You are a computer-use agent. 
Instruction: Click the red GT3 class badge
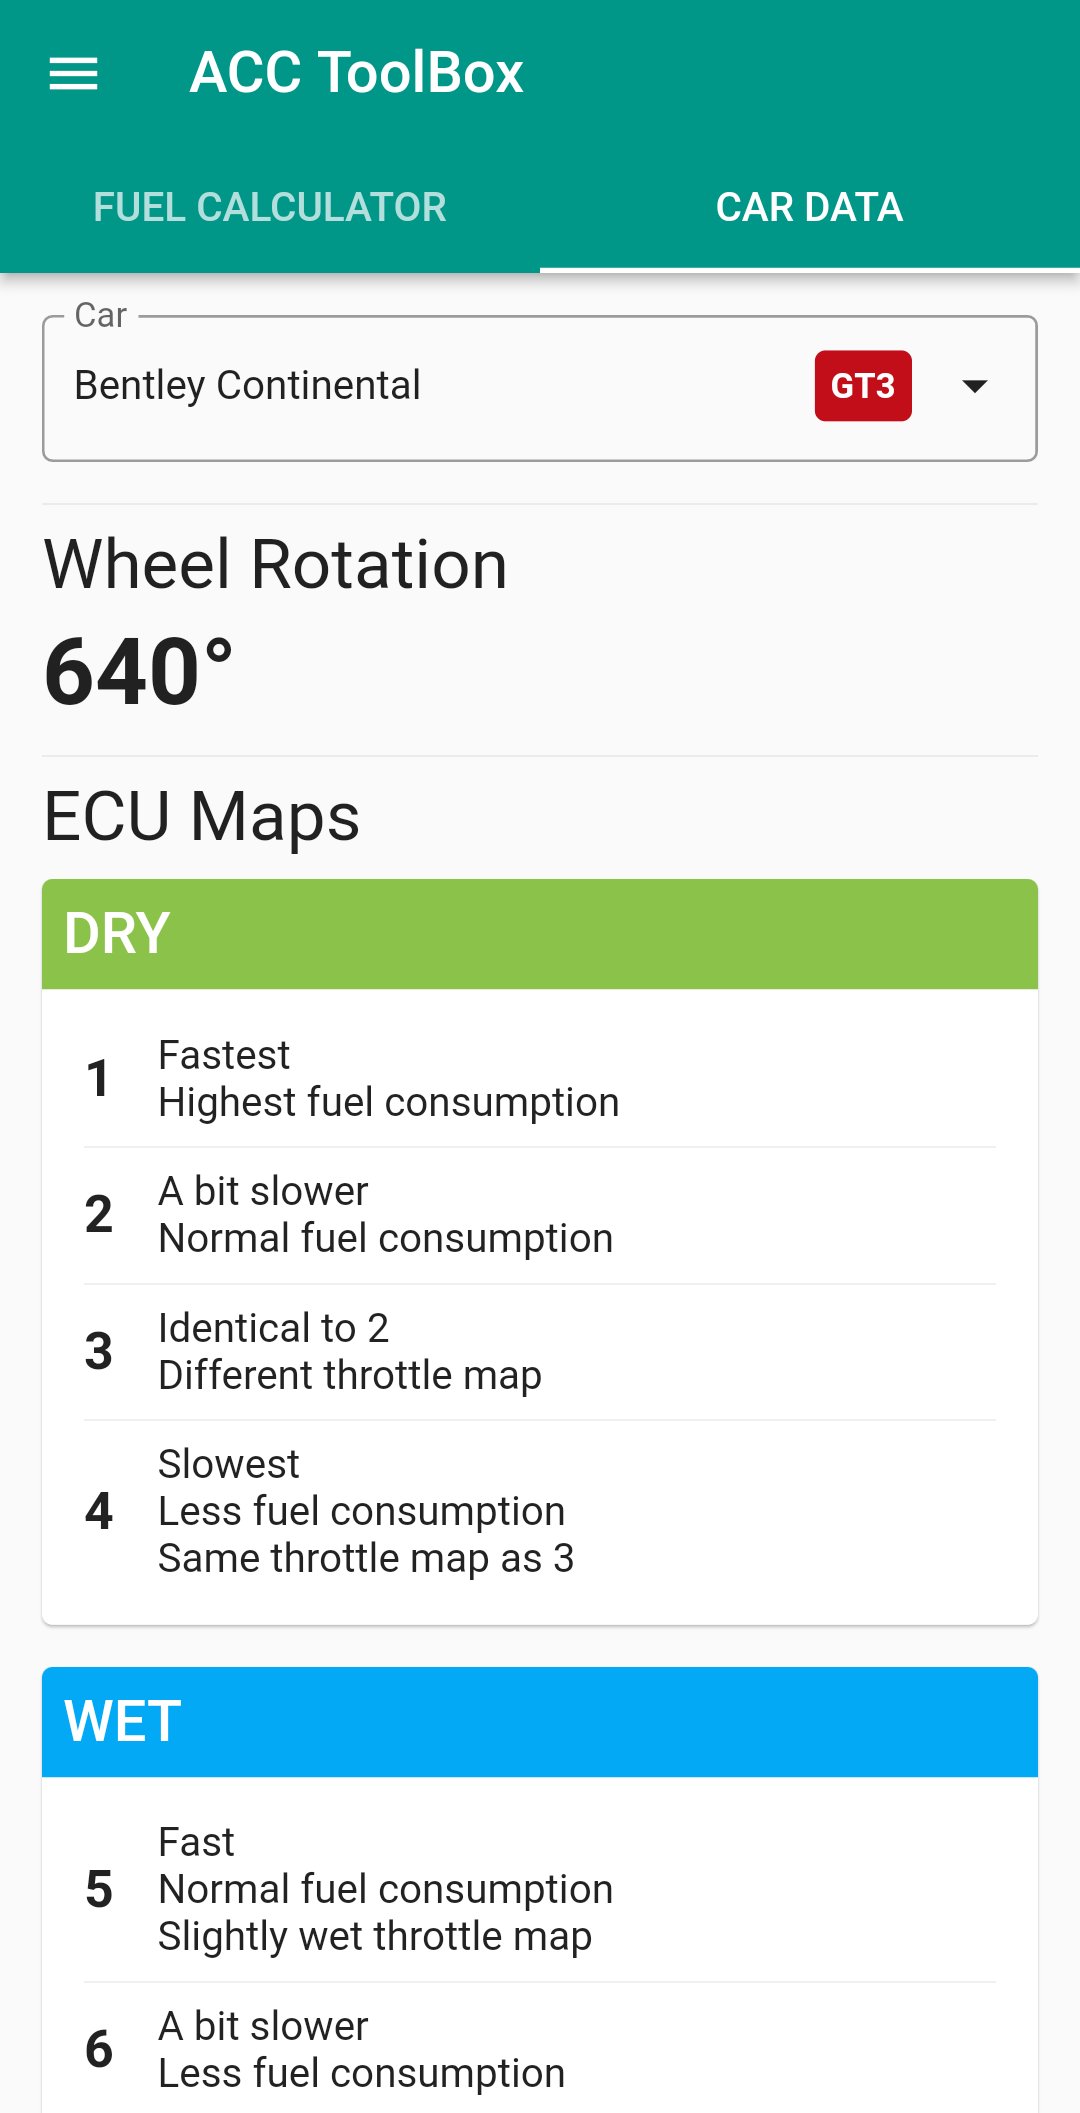point(862,386)
